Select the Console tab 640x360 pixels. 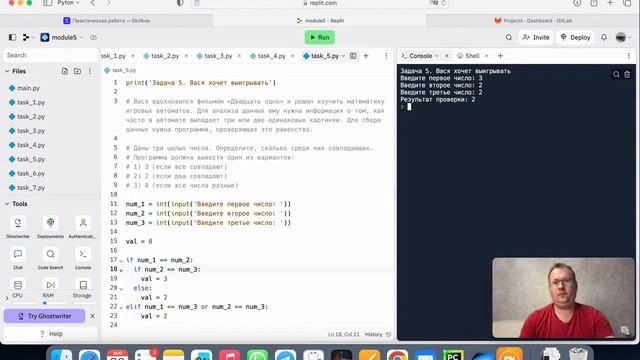(420, 56)
